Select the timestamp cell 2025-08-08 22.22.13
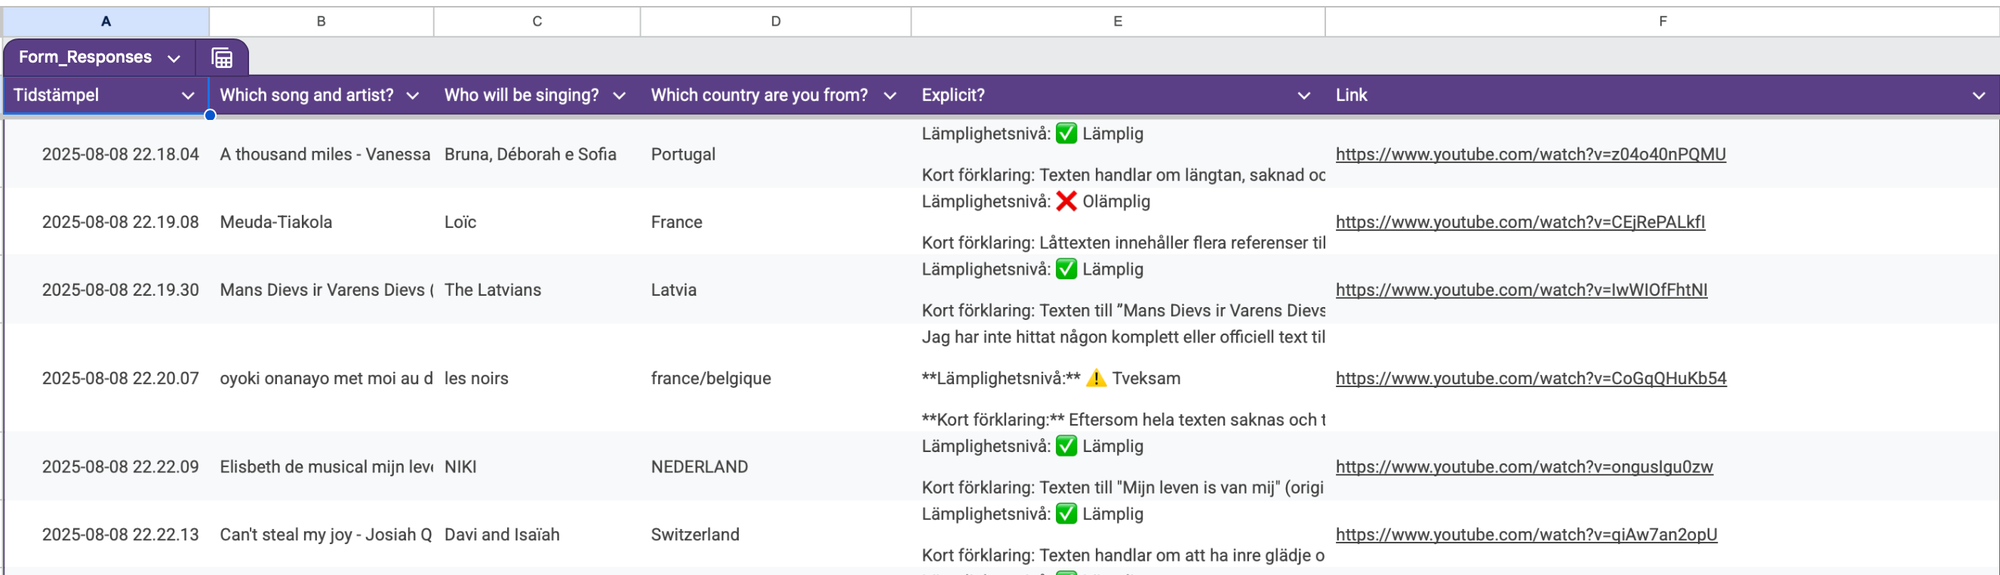The height and width of the screenshot is (575, 2000). (x=107, y=535)
